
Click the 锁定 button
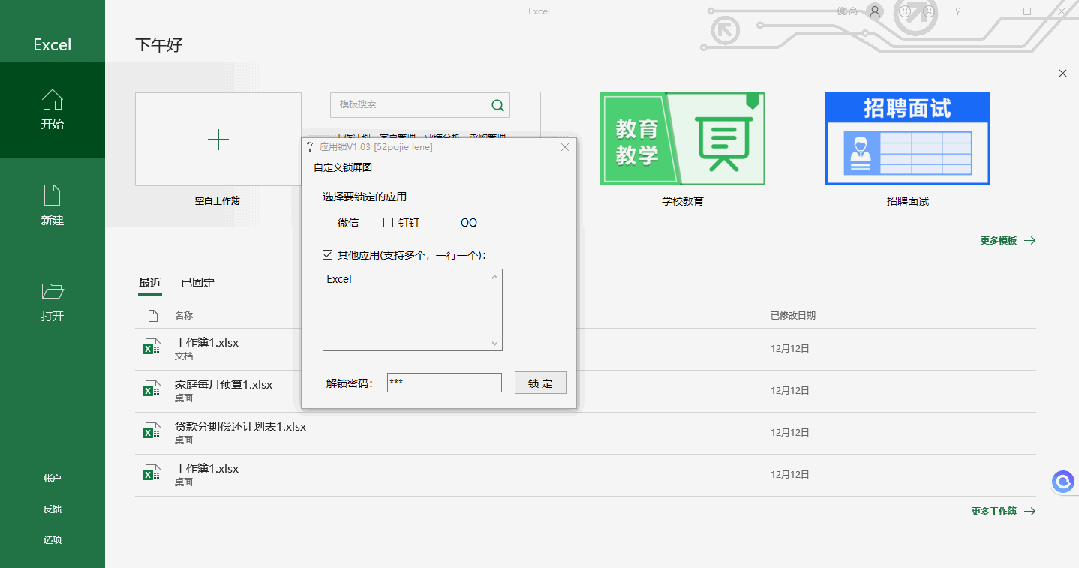click(x=541, y=383)
